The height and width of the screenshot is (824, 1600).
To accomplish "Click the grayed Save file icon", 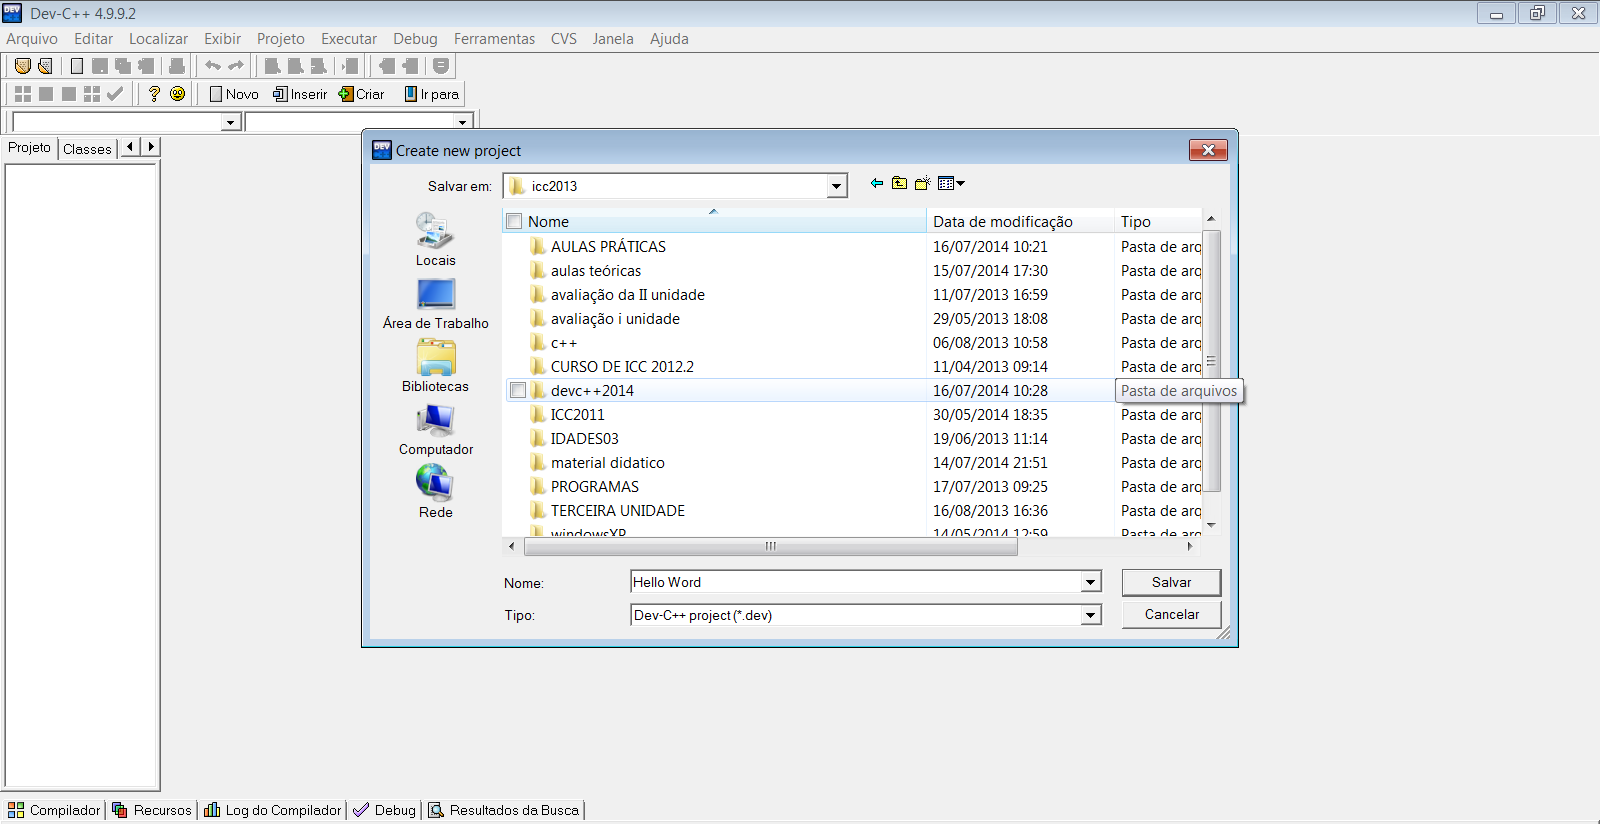I will 100,66.
